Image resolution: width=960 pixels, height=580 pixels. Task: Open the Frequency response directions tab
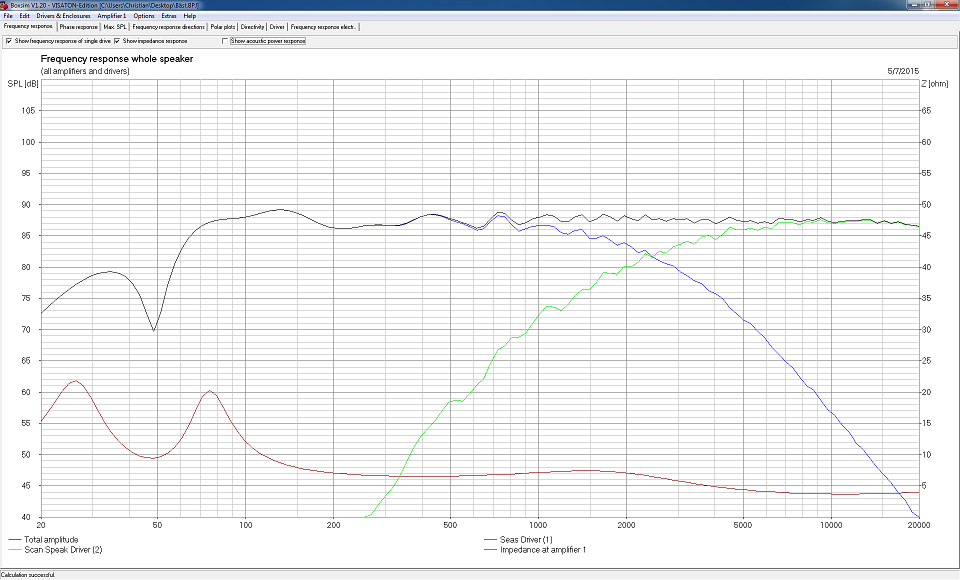pyautogui.click(x=168, y=27)
